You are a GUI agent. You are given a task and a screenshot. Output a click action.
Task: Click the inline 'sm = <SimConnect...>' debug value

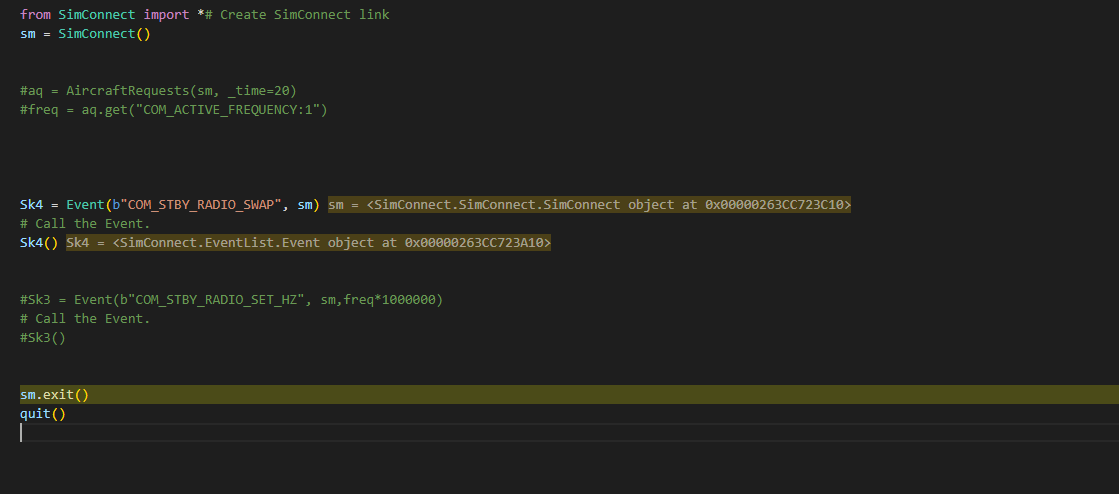tap(589, 205)
